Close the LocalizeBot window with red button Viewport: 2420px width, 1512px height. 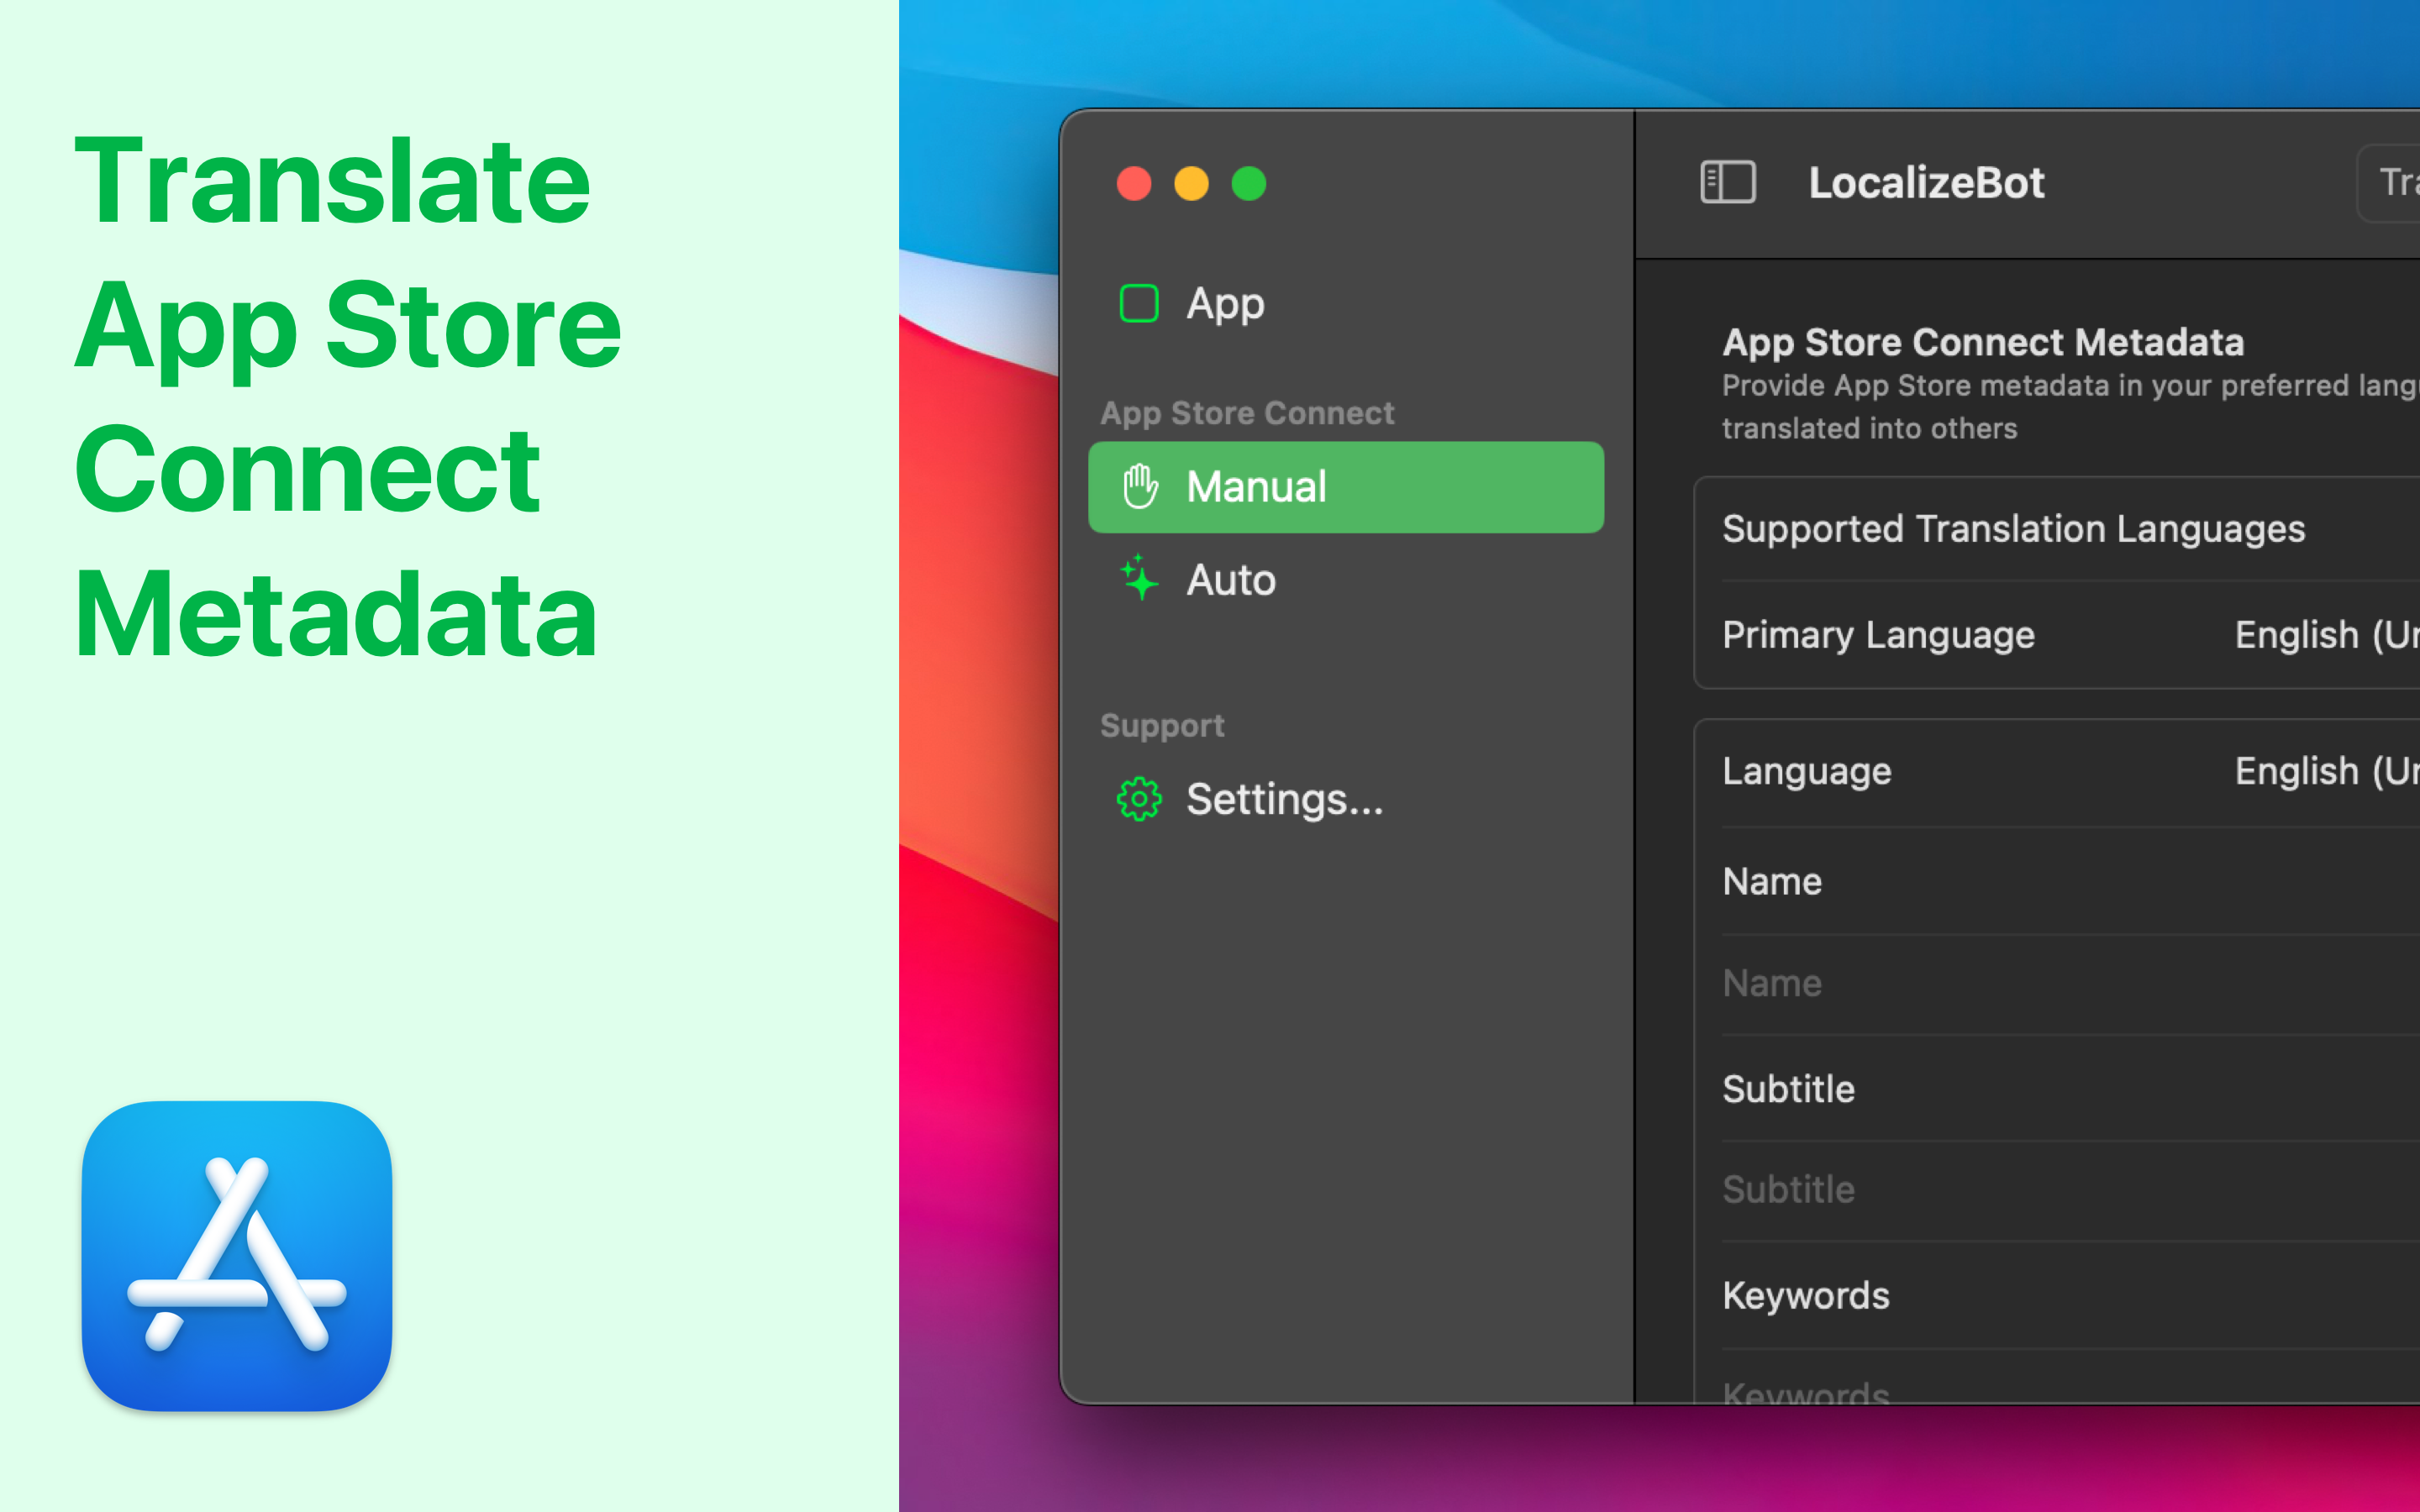[x=1134, y=184]
